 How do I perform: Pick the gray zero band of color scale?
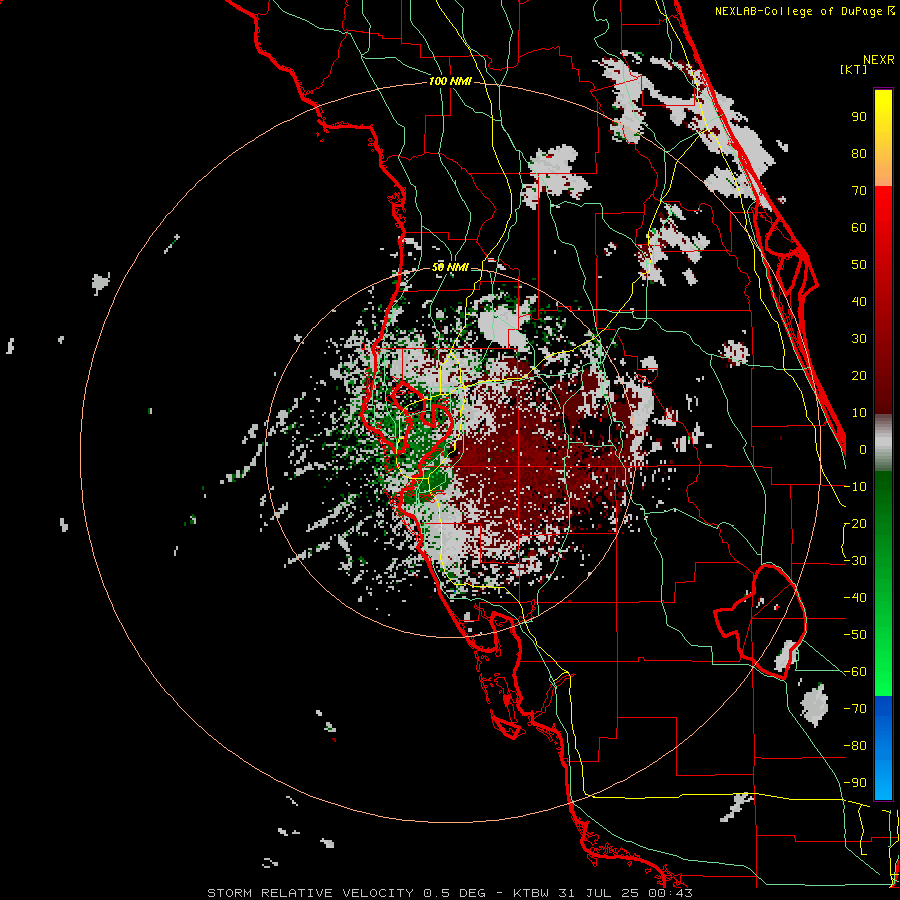[x=883, y=442]
